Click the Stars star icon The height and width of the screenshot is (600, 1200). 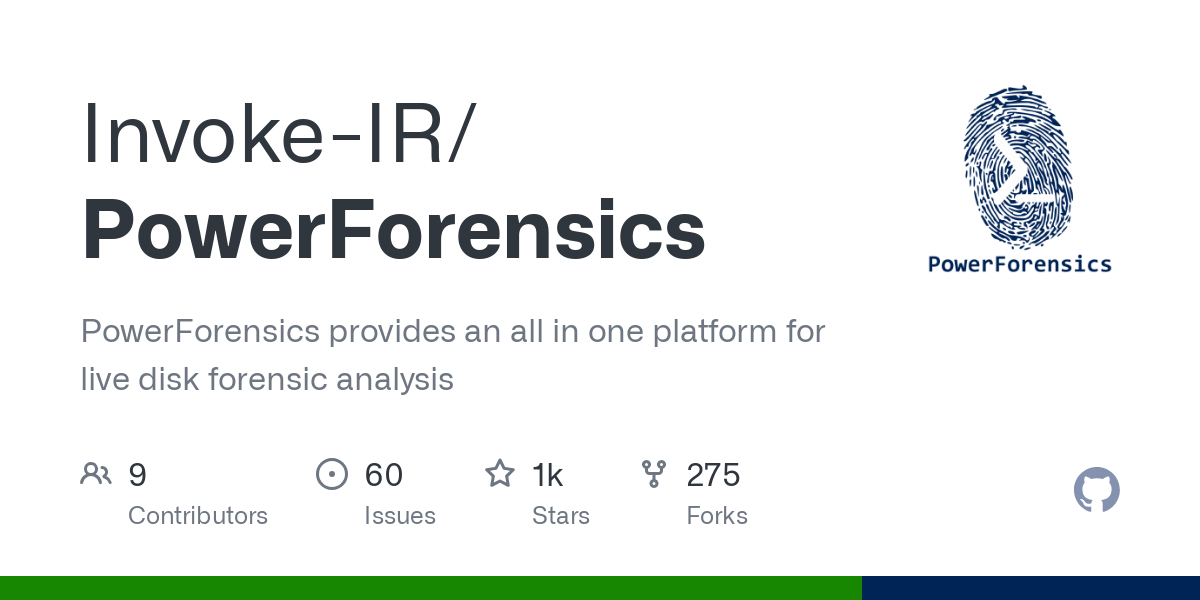[500, 473]
